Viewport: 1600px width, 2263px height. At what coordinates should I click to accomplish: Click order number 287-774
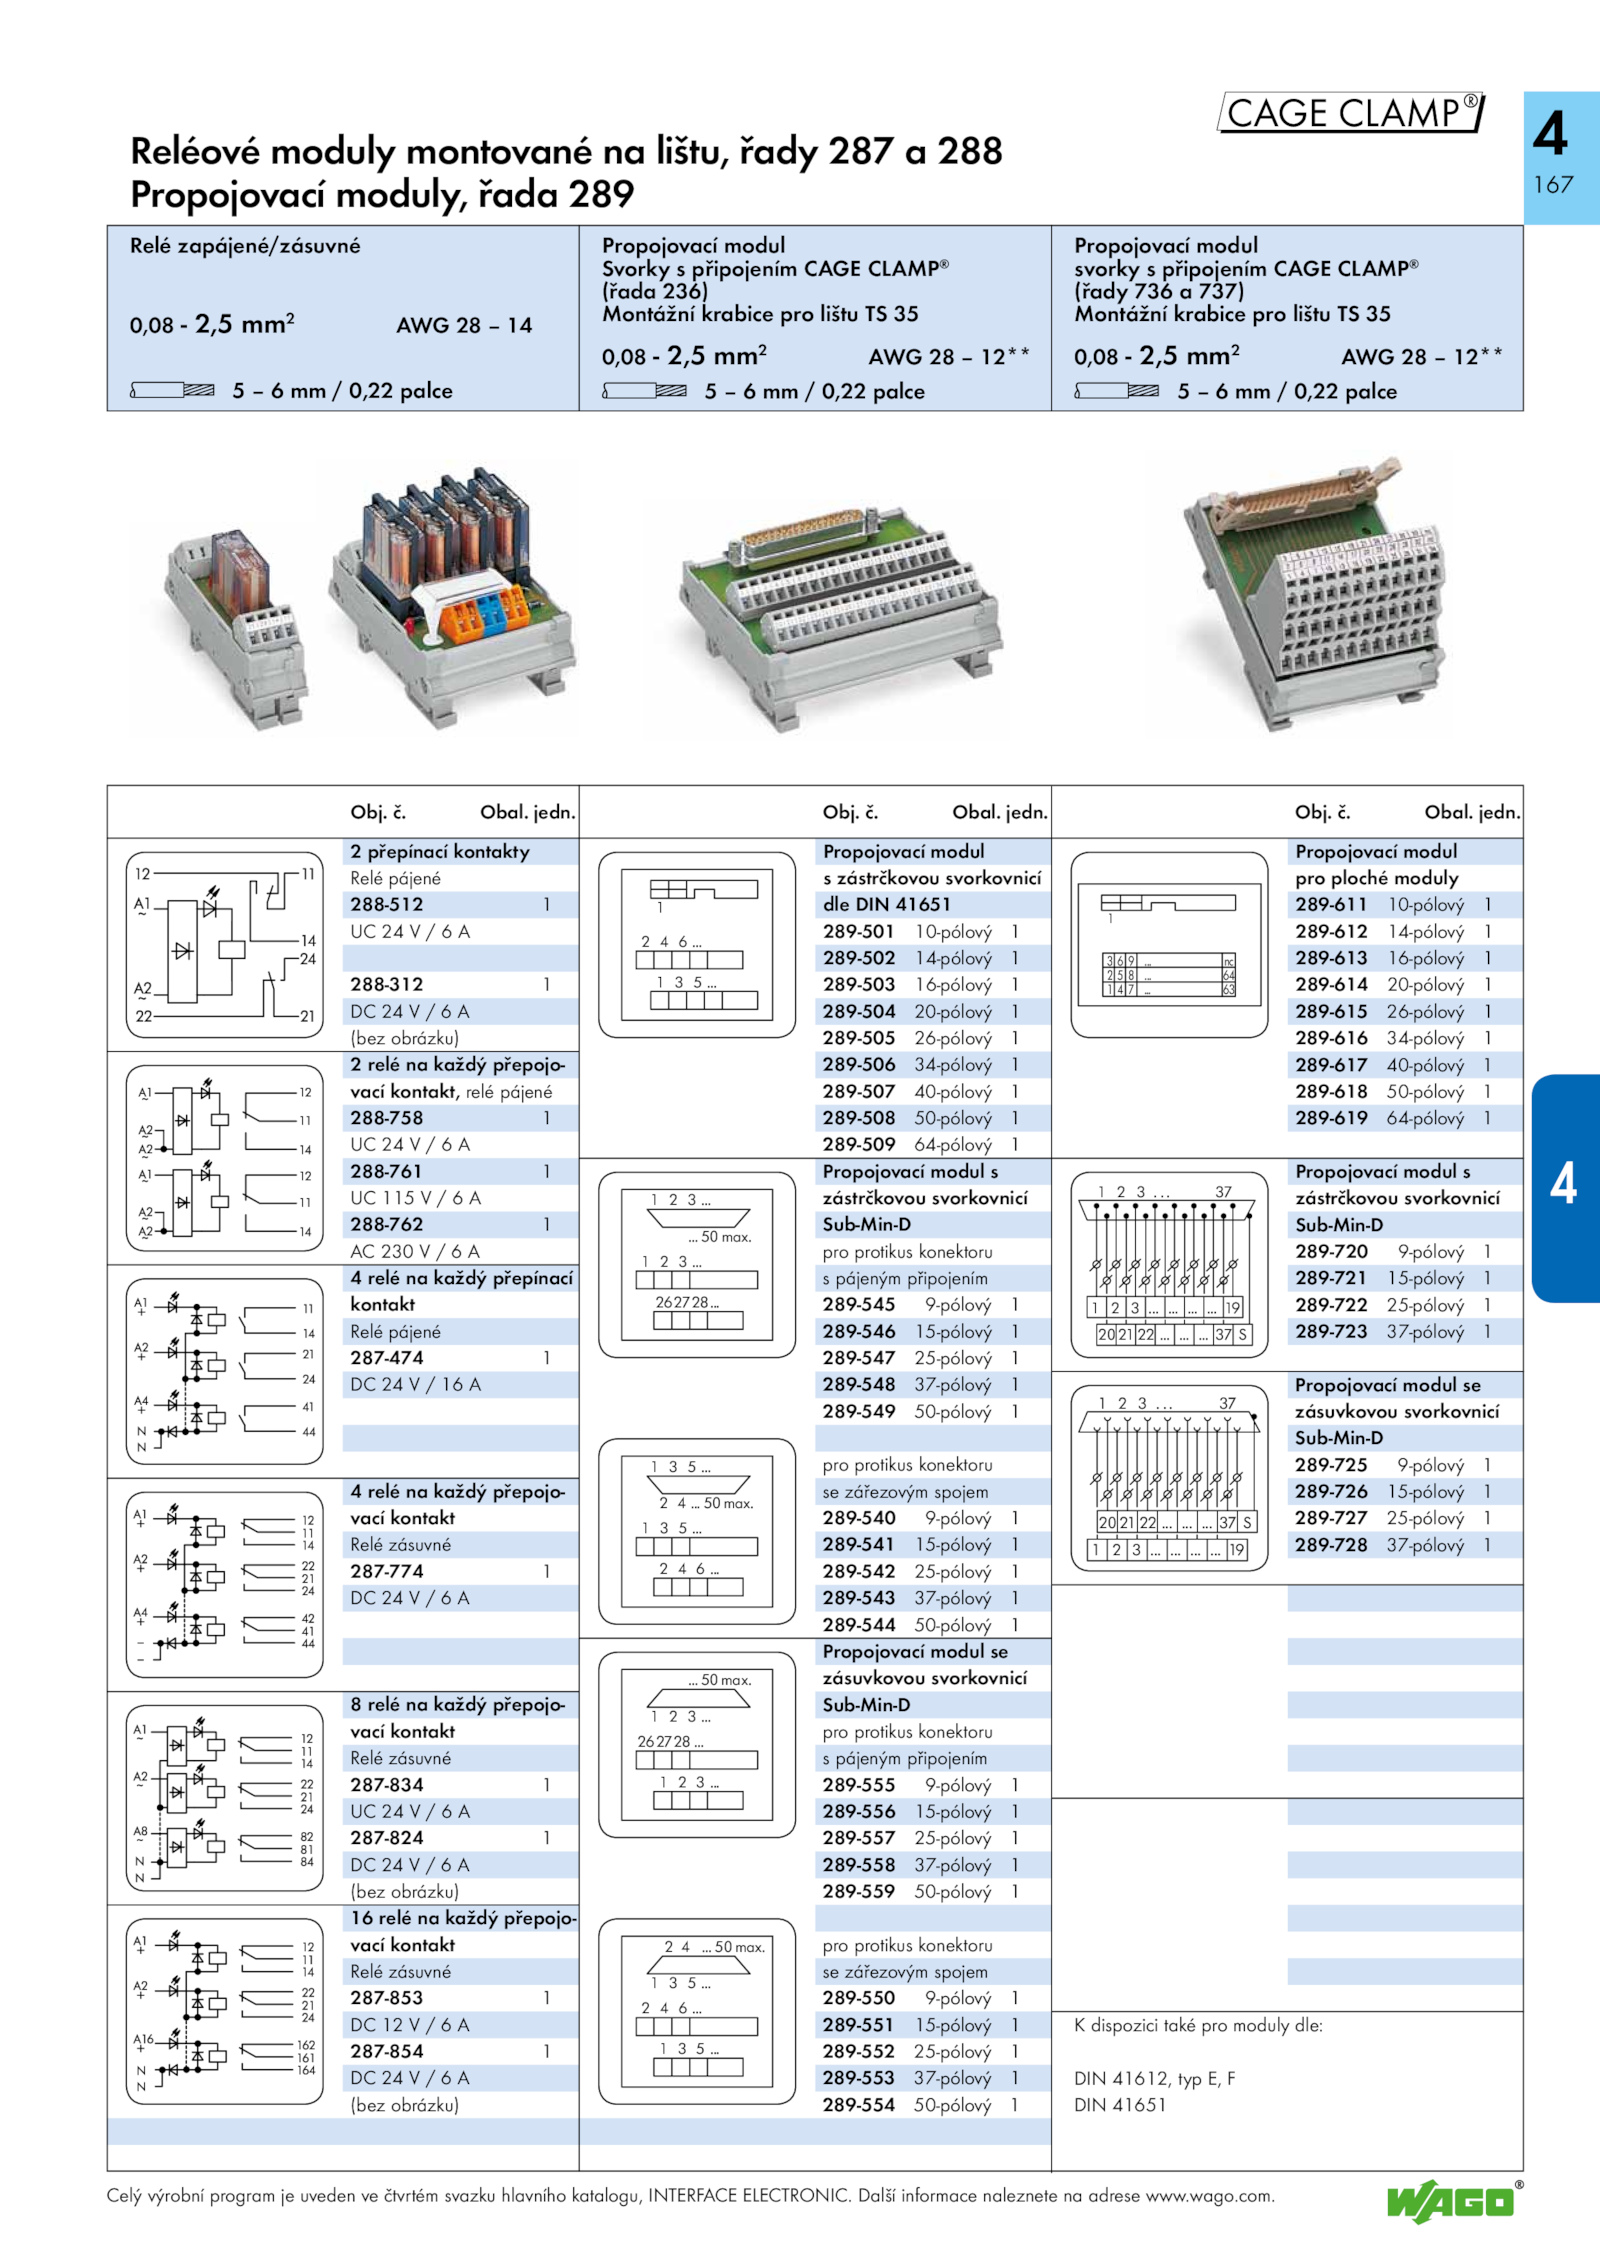pos(387,1571)
